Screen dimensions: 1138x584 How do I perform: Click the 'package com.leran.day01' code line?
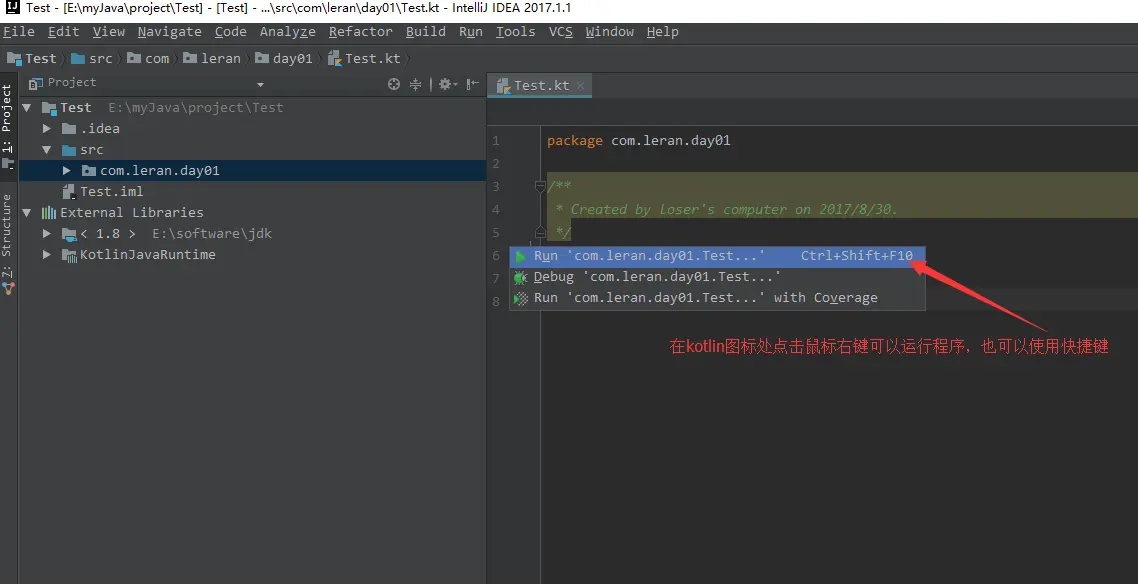click(x=639, y=140)
